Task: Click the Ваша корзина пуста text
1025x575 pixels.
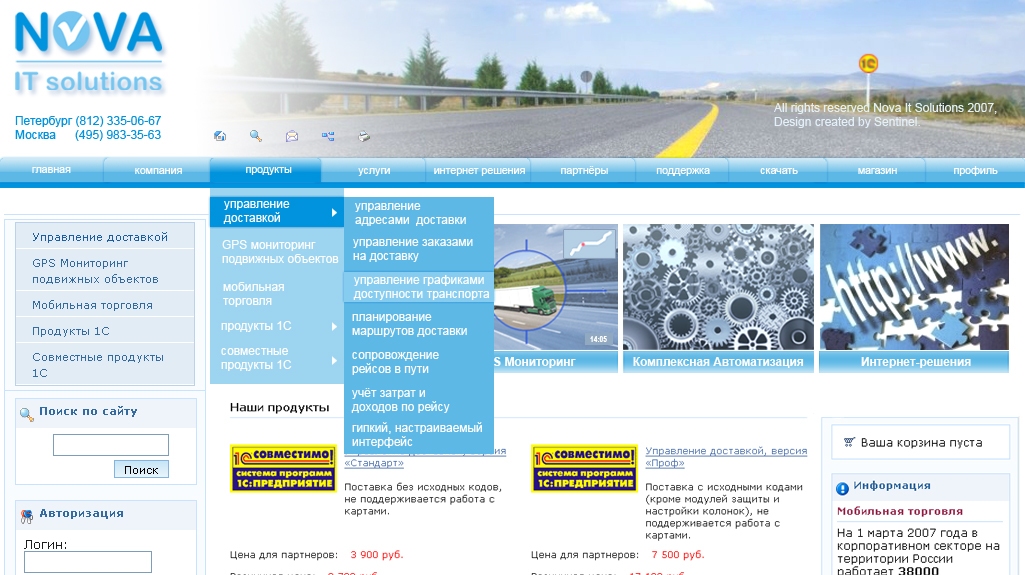Action: [921, 443]
